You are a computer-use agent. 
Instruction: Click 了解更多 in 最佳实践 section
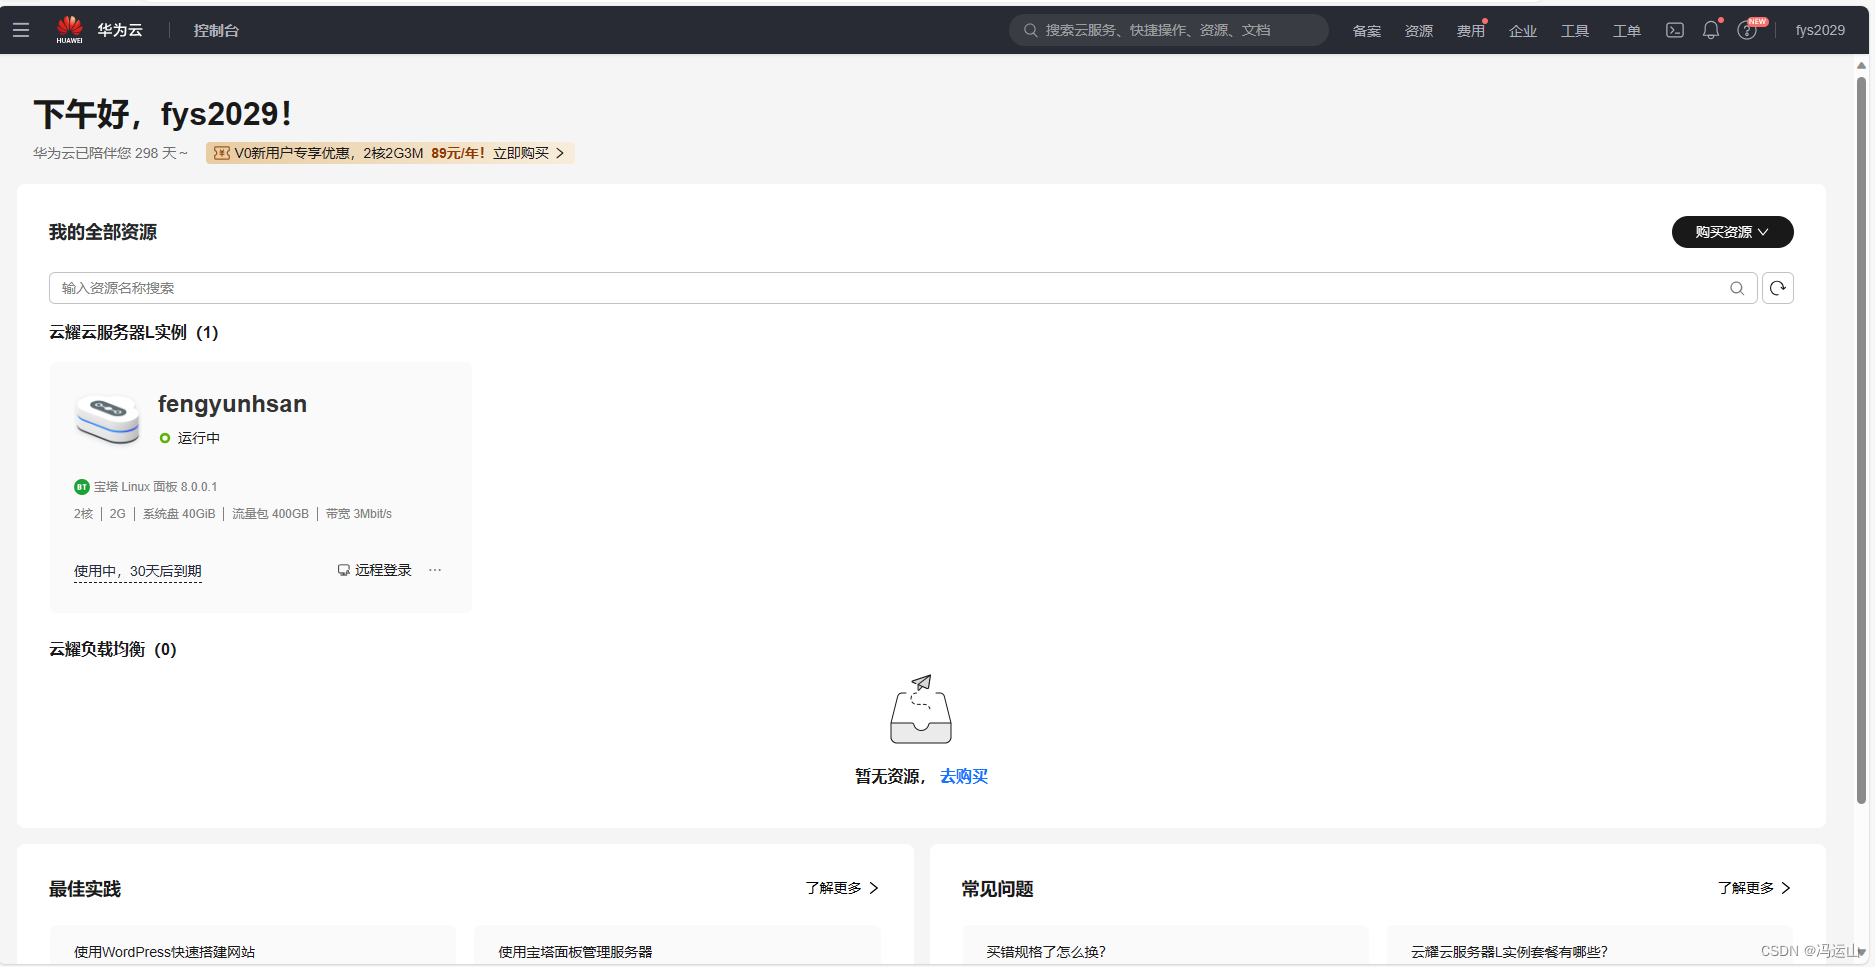(x=842, y=888)
